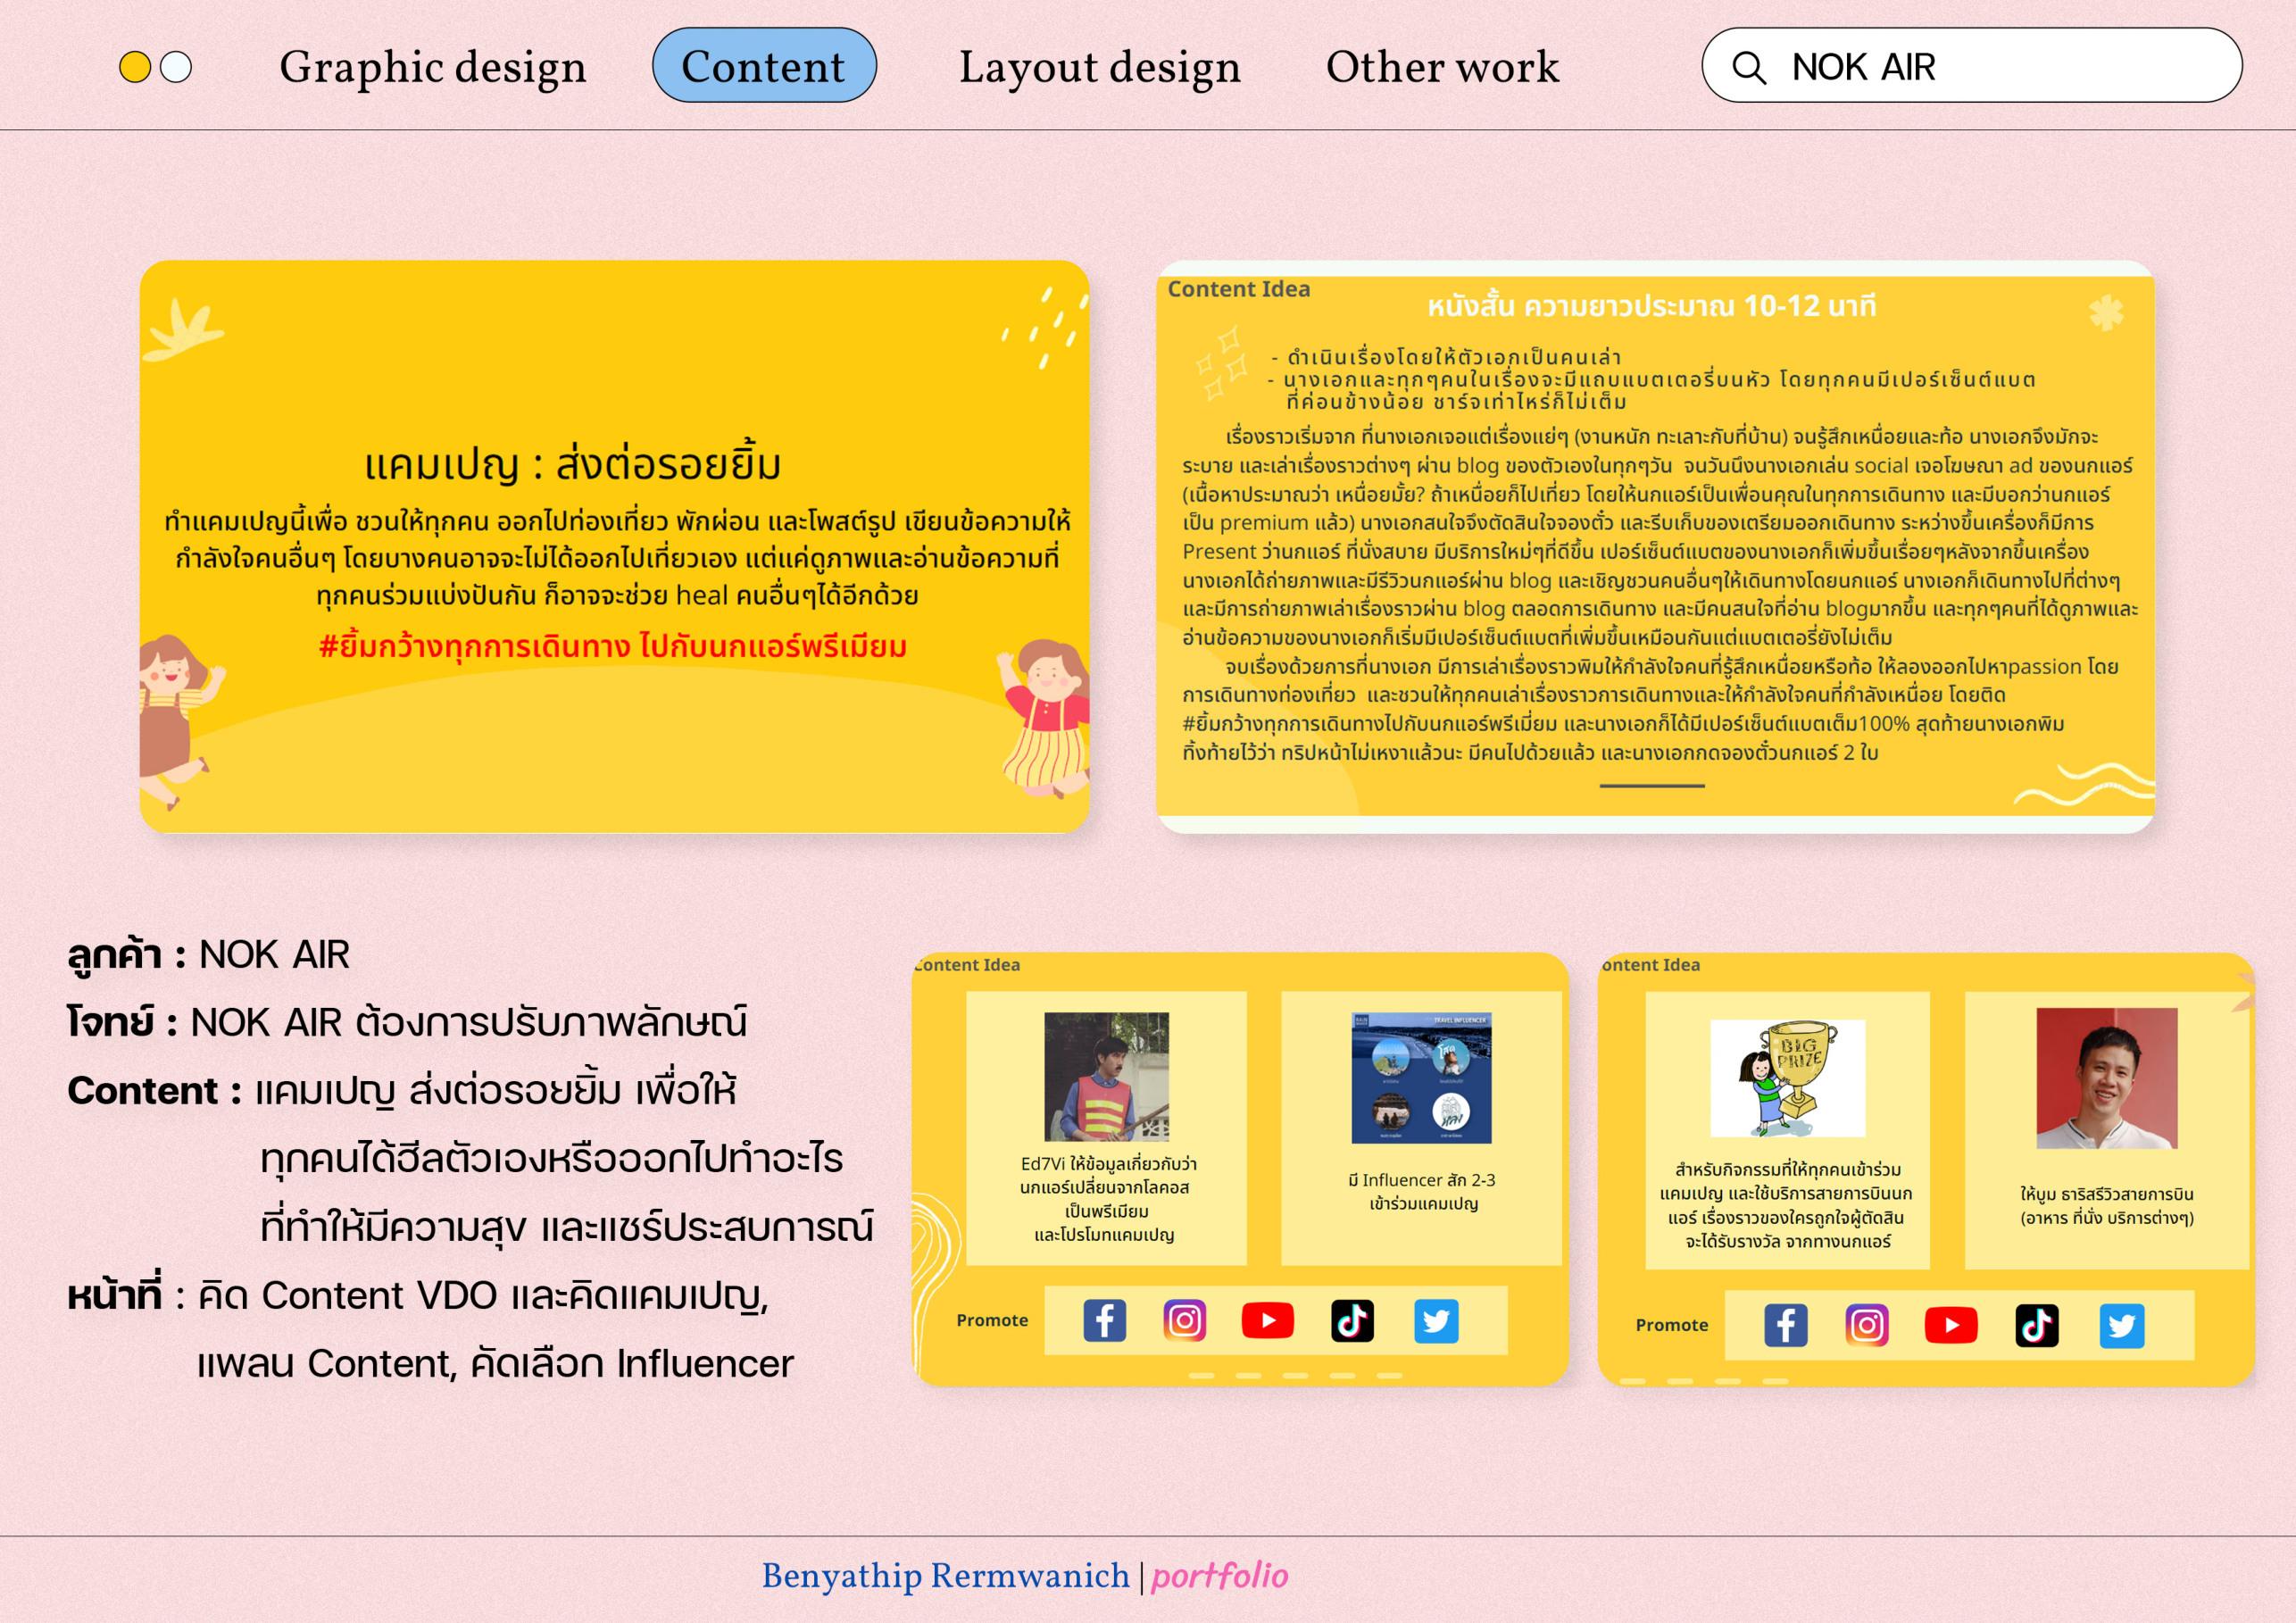The height and width of the screenshot is (1623, 2296).
Task: Click the Facebook icon in right Promote bar
Action: [1785, 1325]
